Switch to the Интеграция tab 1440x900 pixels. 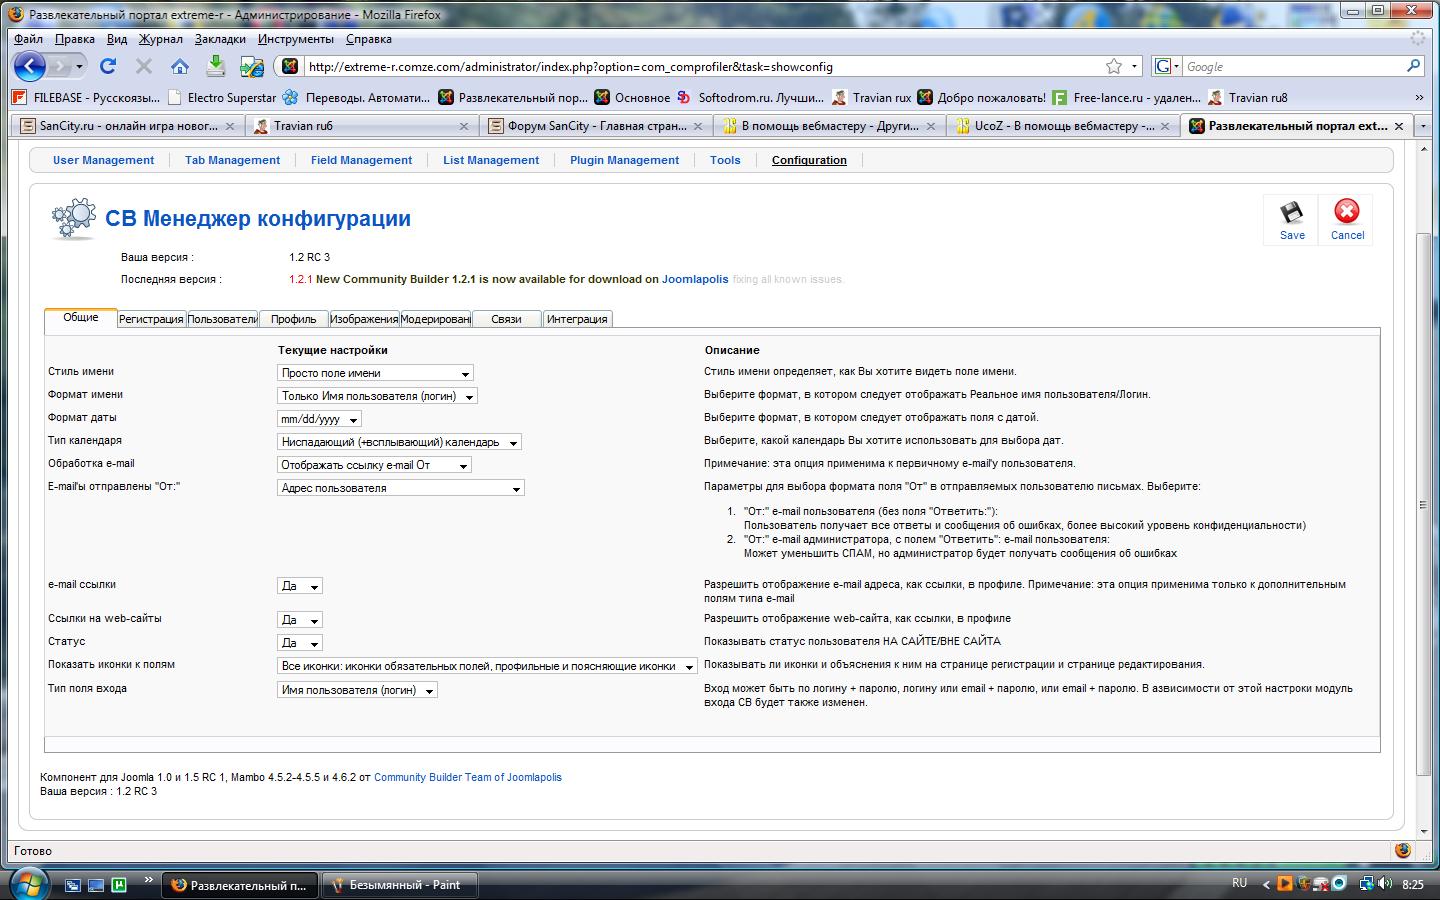[577, 319]
